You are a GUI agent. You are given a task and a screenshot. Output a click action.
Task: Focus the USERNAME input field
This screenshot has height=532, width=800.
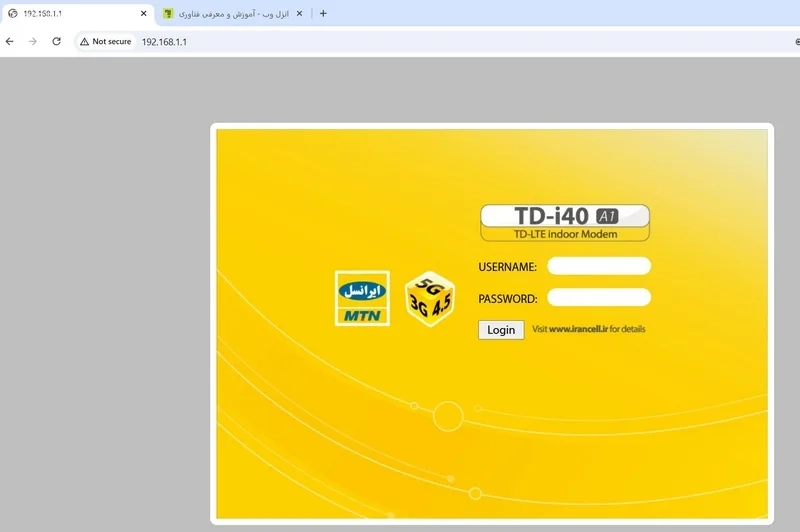pyautogui.click(x=599, y=266)
